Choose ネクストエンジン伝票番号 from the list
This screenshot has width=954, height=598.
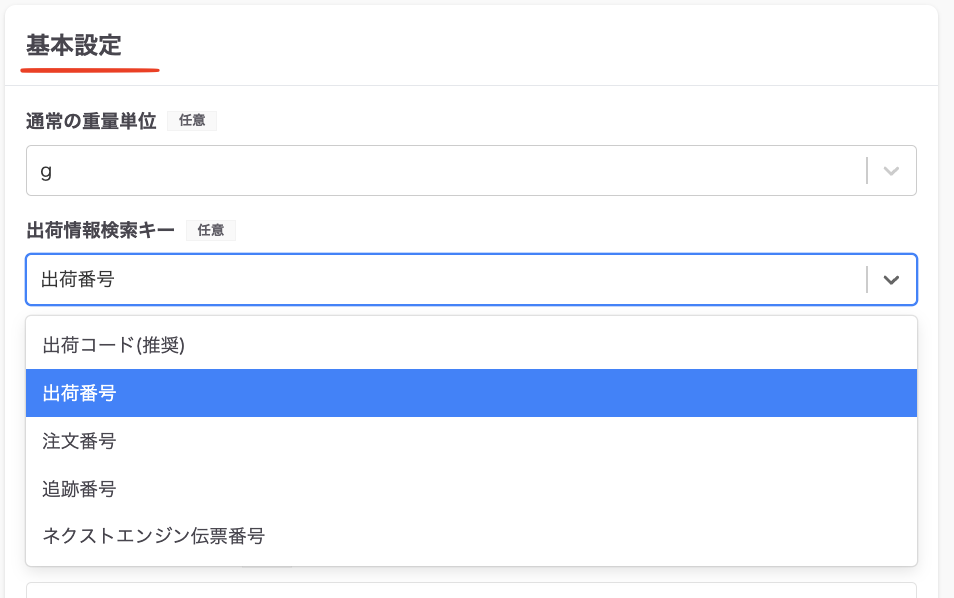[x=153, y=536]
